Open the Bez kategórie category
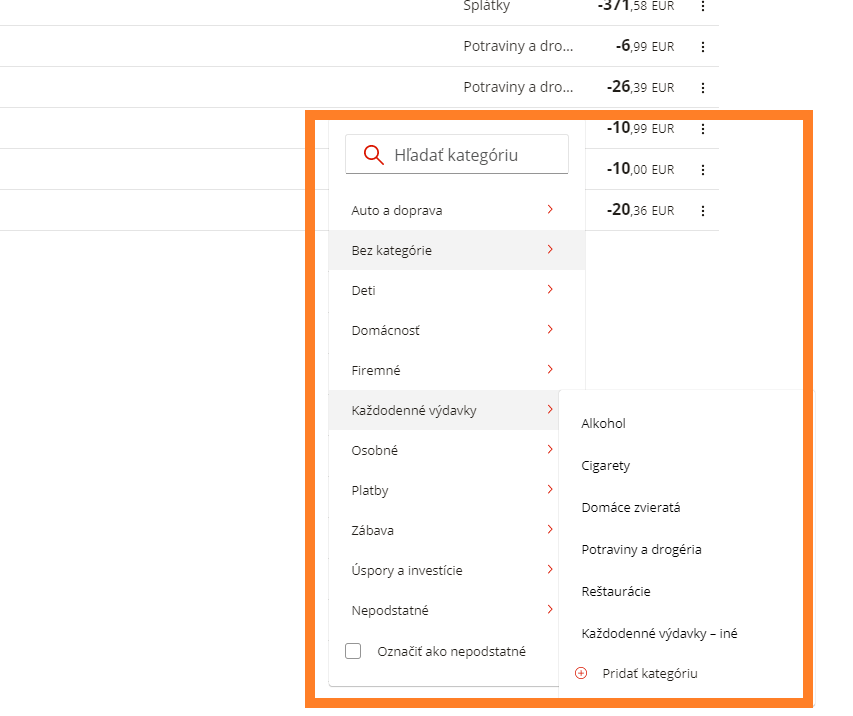 [x=457, y=250]
